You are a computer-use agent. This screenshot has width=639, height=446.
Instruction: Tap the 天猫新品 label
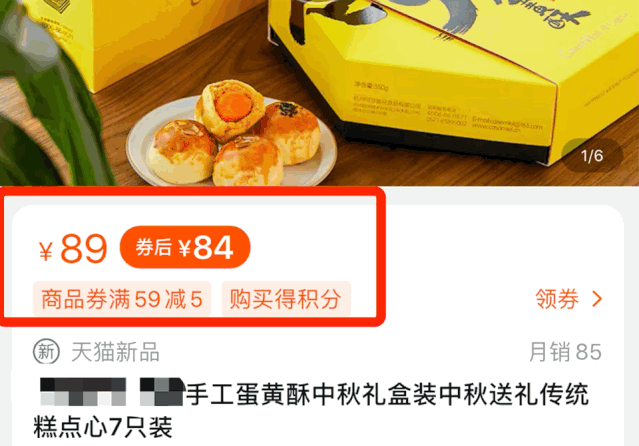pos(115,352)
